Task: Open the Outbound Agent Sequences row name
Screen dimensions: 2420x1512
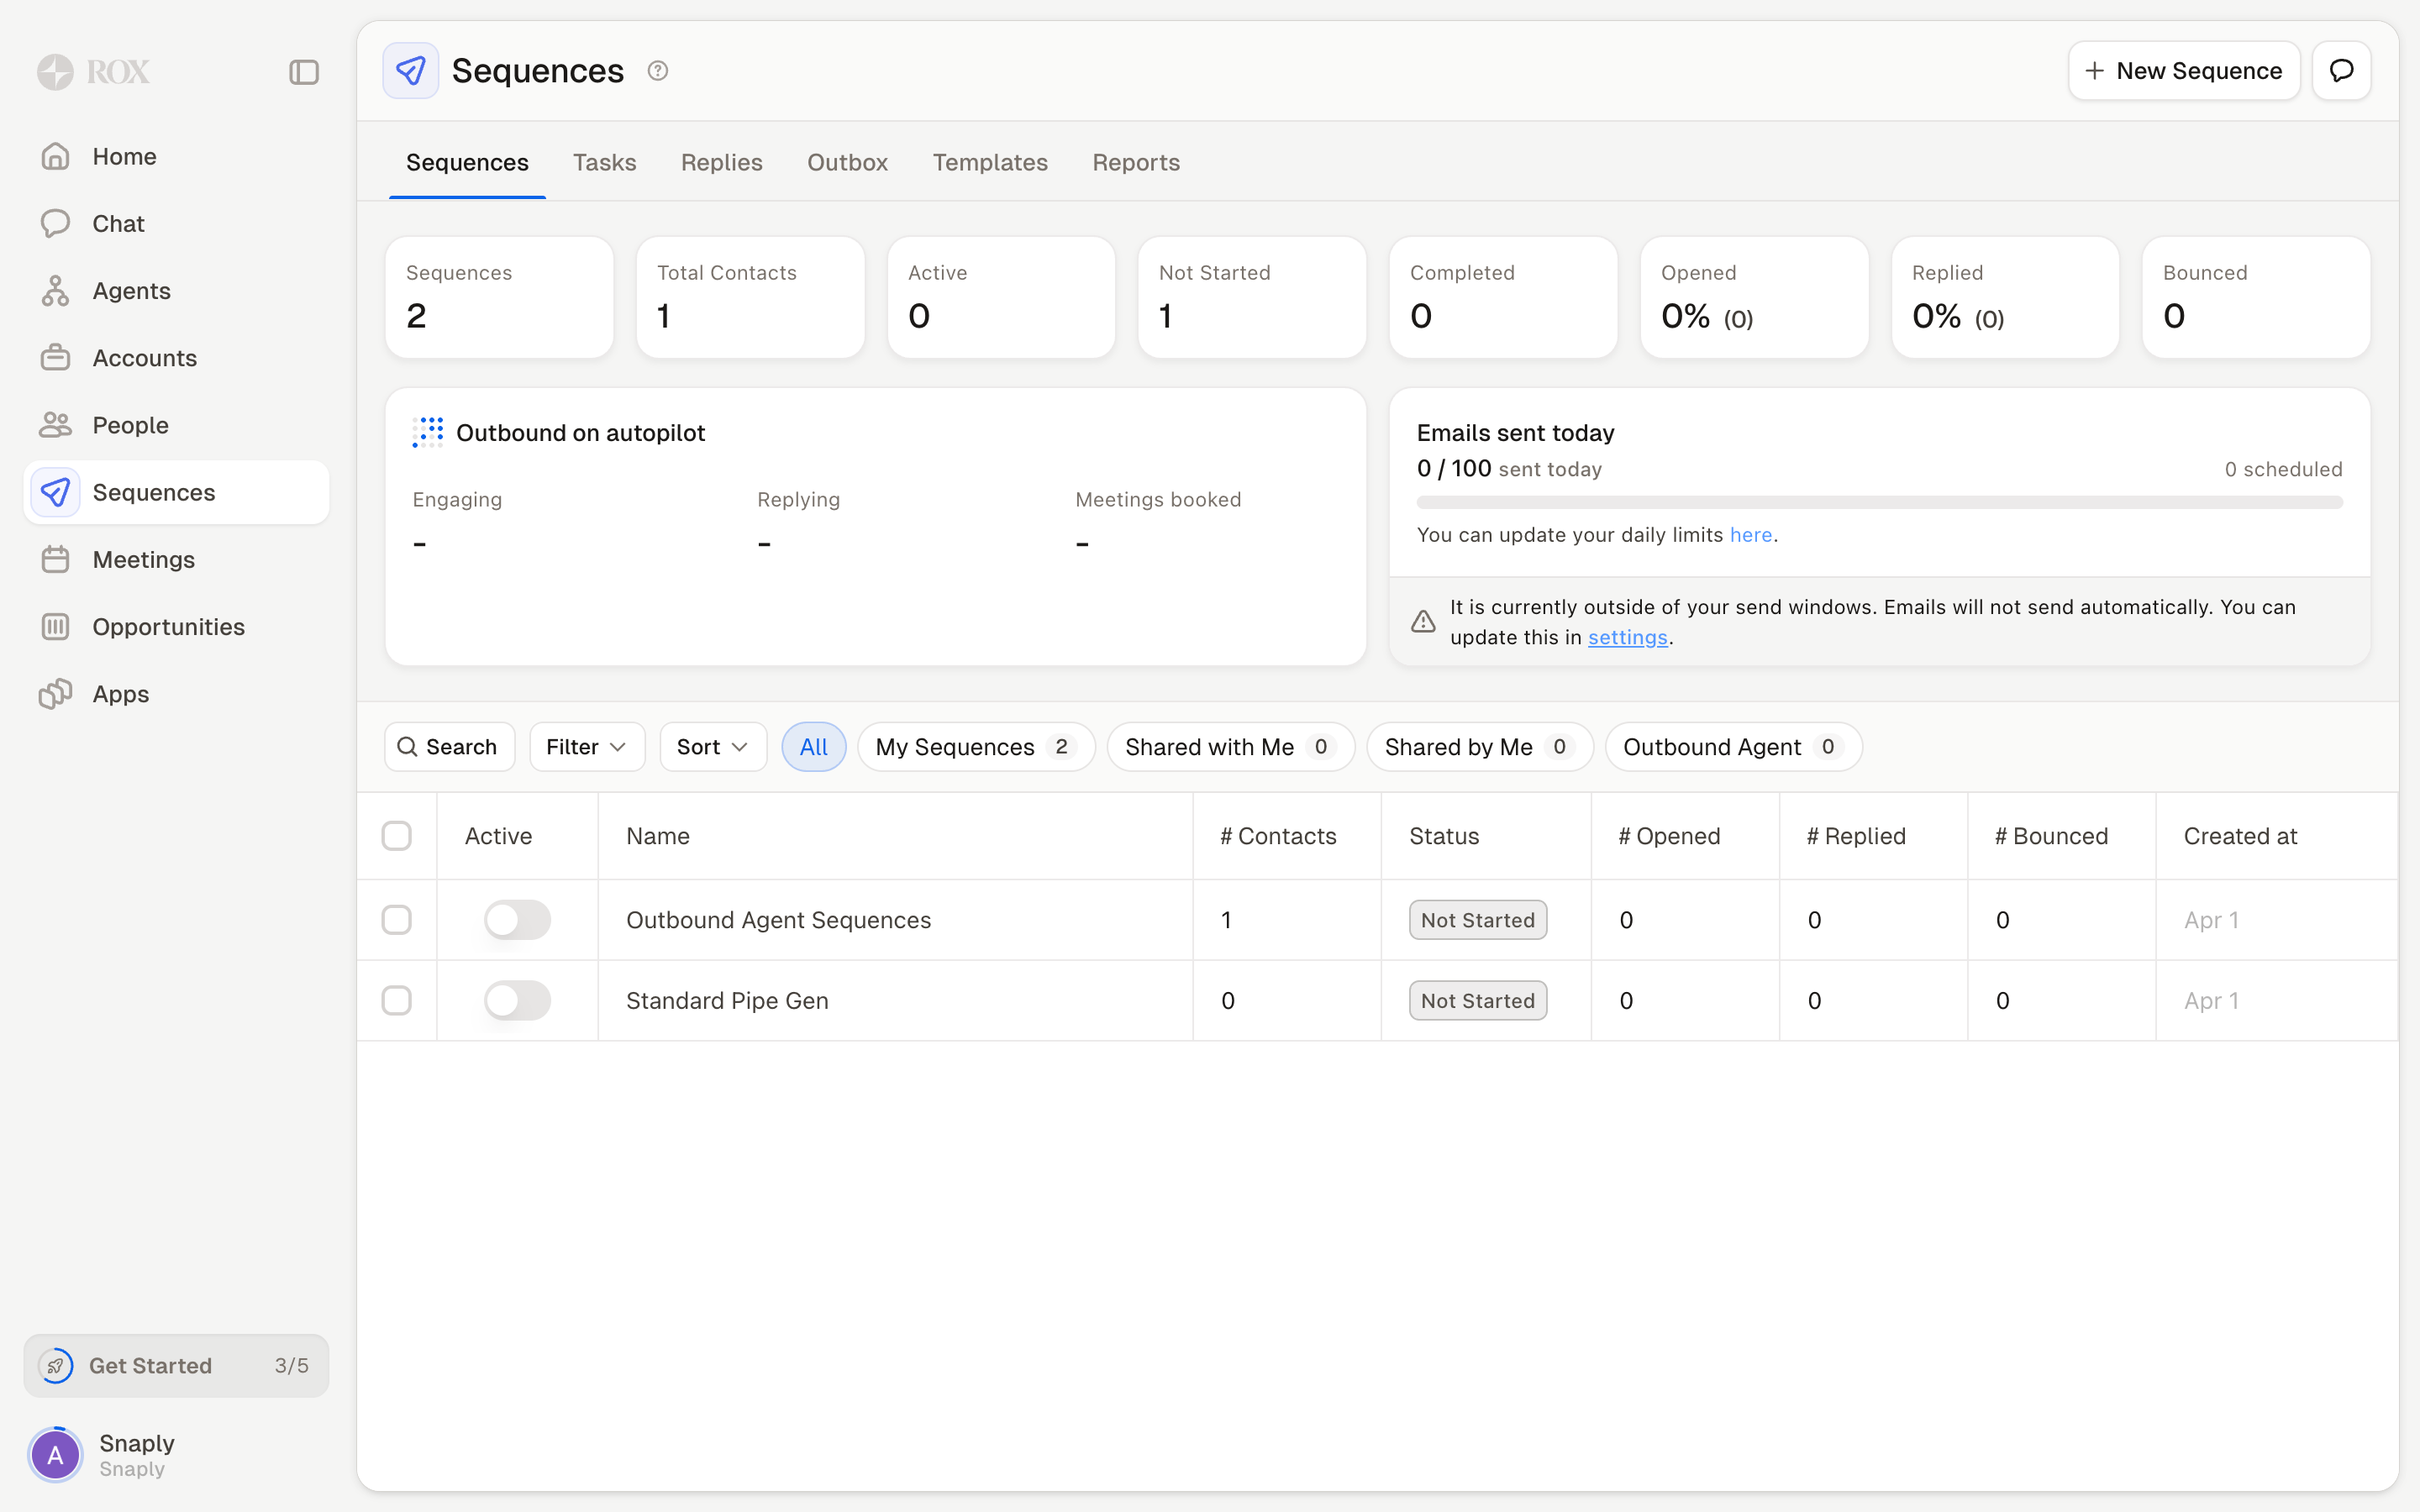Action: [x=778, y=920]
